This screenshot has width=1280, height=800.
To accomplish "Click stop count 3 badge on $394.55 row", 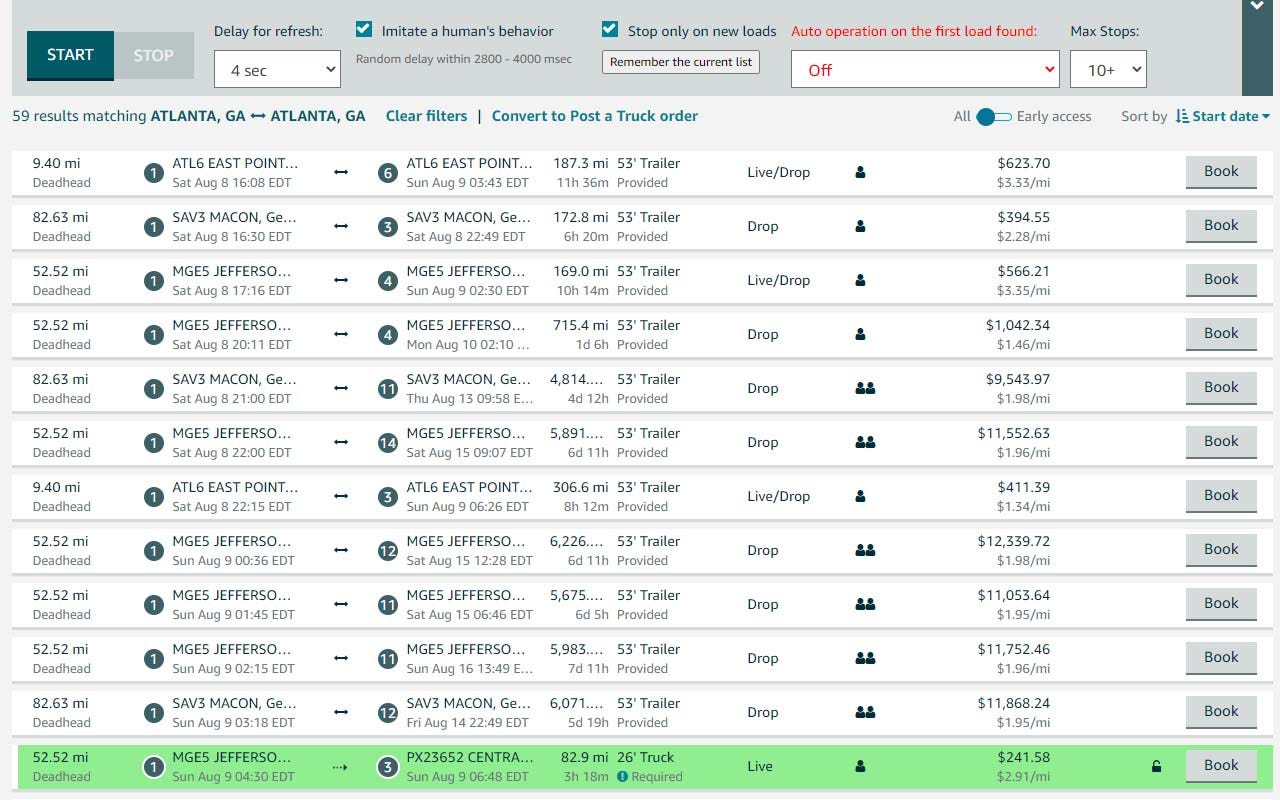I will 387,227.
